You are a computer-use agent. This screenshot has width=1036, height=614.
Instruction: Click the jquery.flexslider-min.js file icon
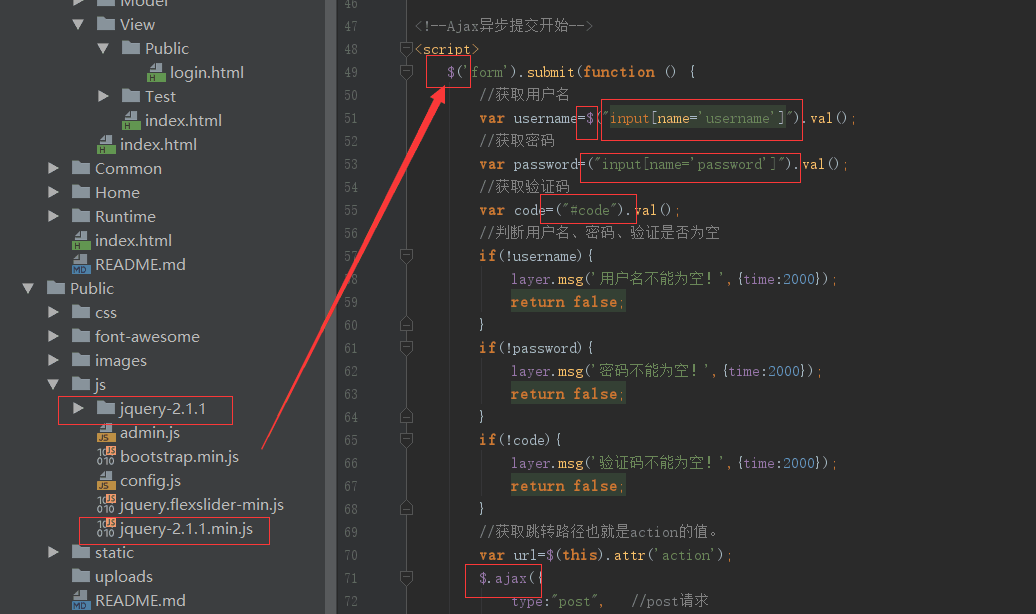coord(106,504)
